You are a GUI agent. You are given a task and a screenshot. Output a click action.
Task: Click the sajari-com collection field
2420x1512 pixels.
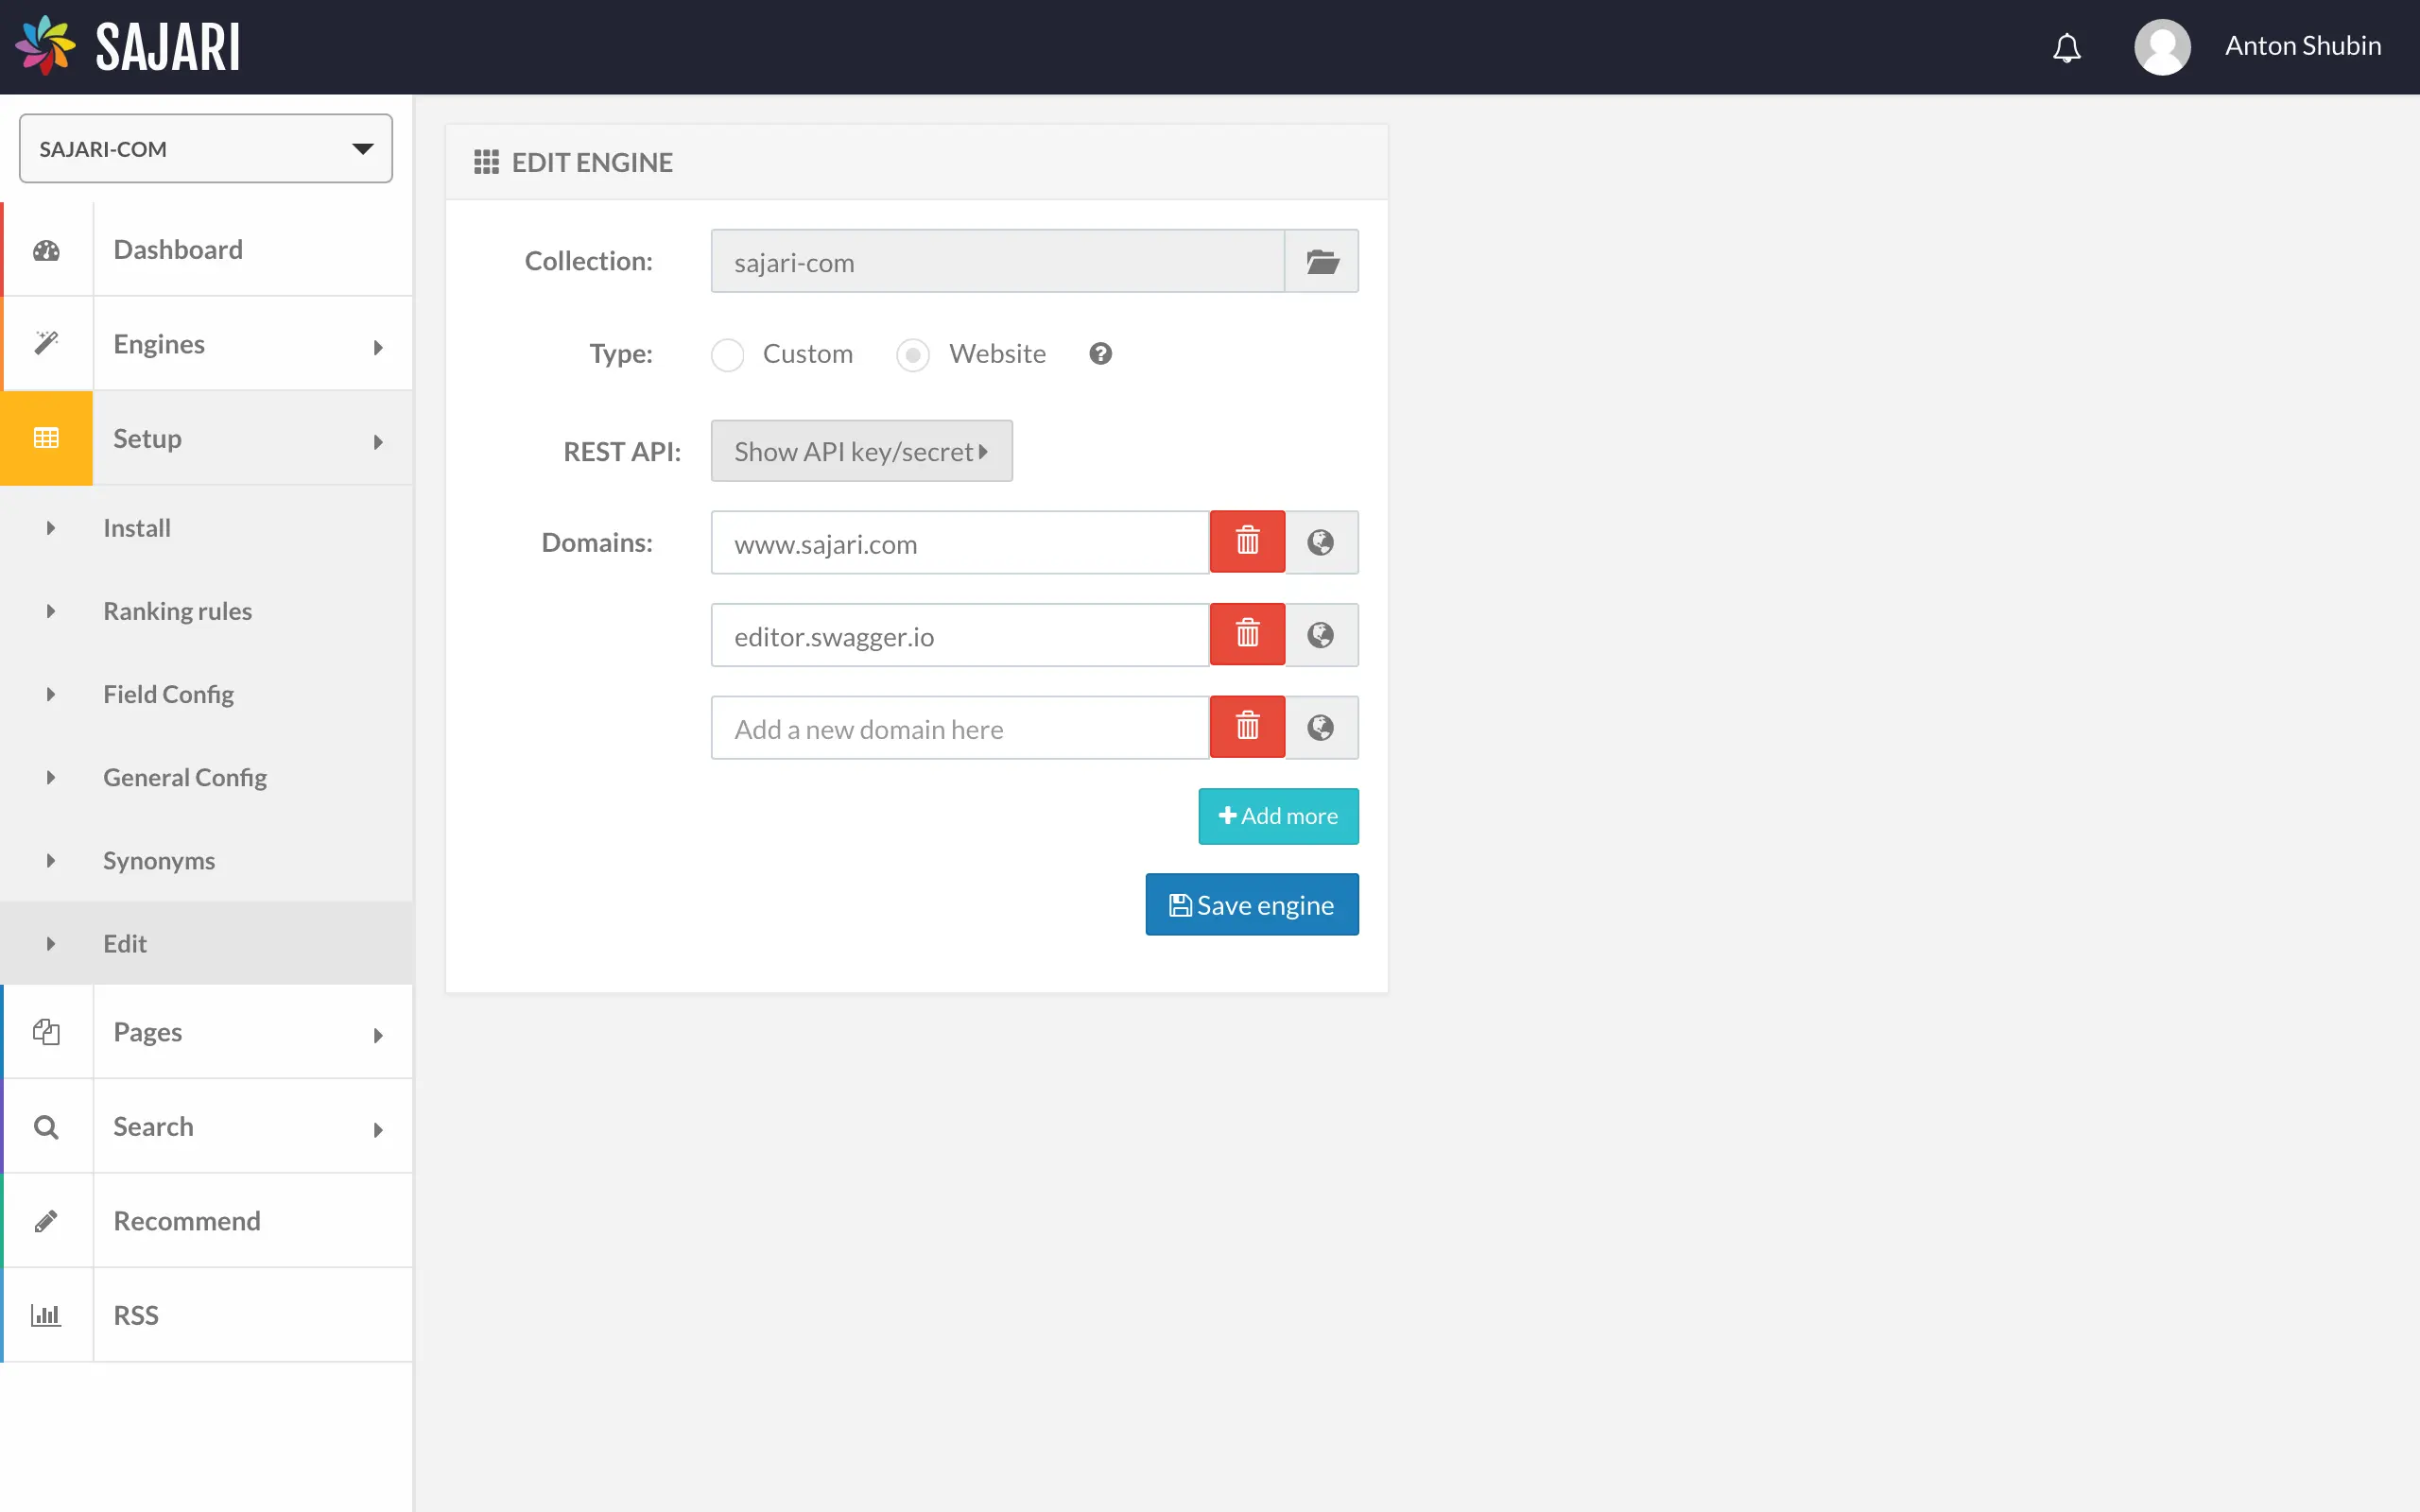pyautogui.click(x=997, y=261)
